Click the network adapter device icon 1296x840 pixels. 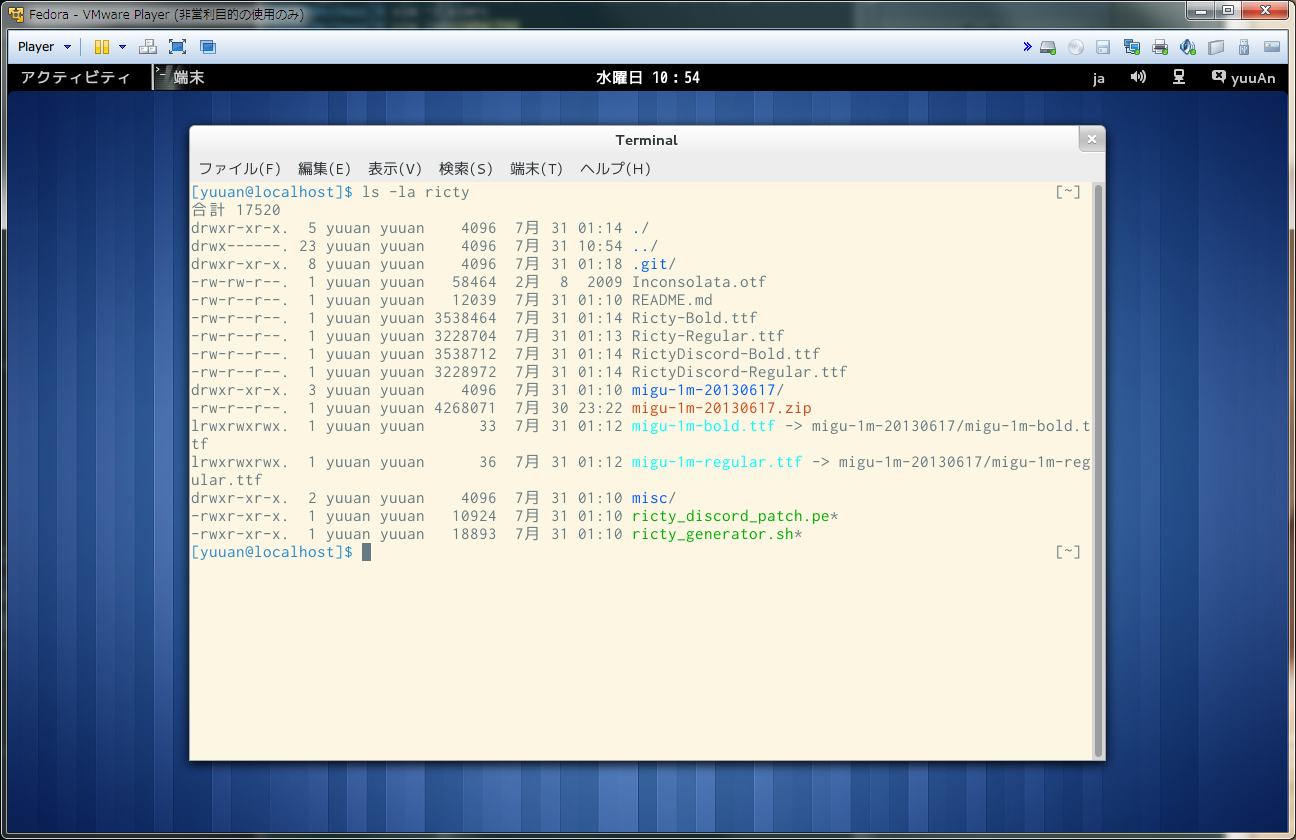coord(1132,47)
